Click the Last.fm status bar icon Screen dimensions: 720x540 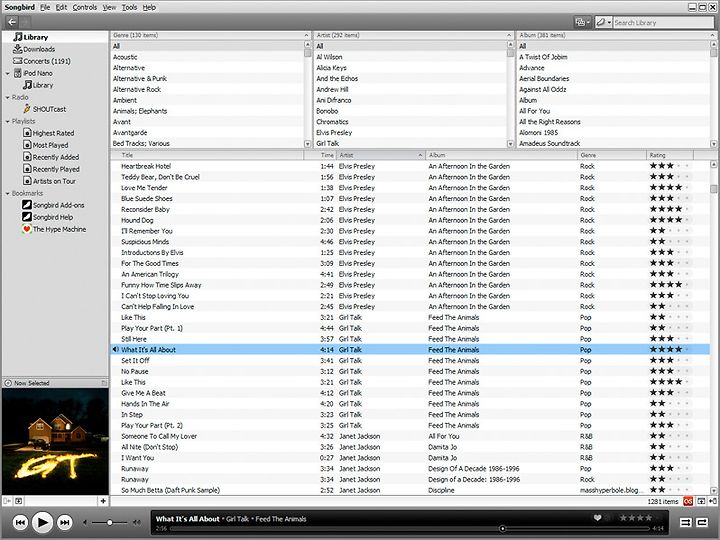click(x=687, y=501)
